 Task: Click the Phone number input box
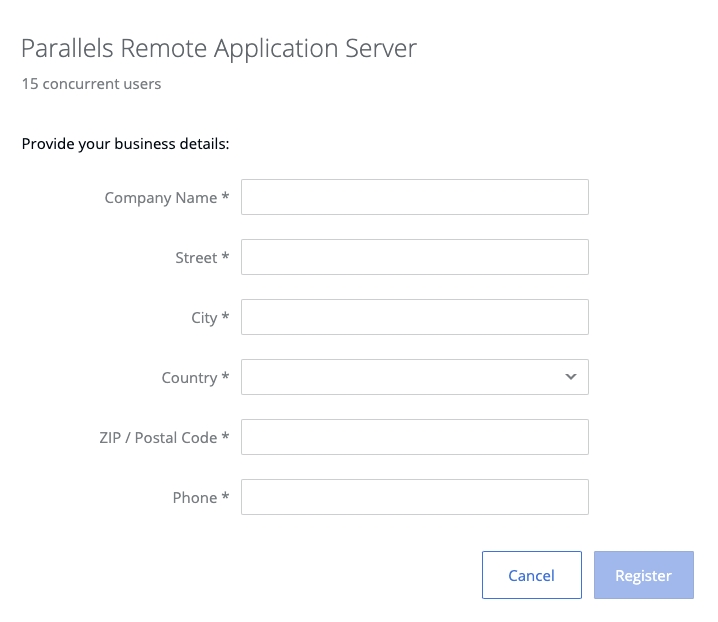click(414, 497)
